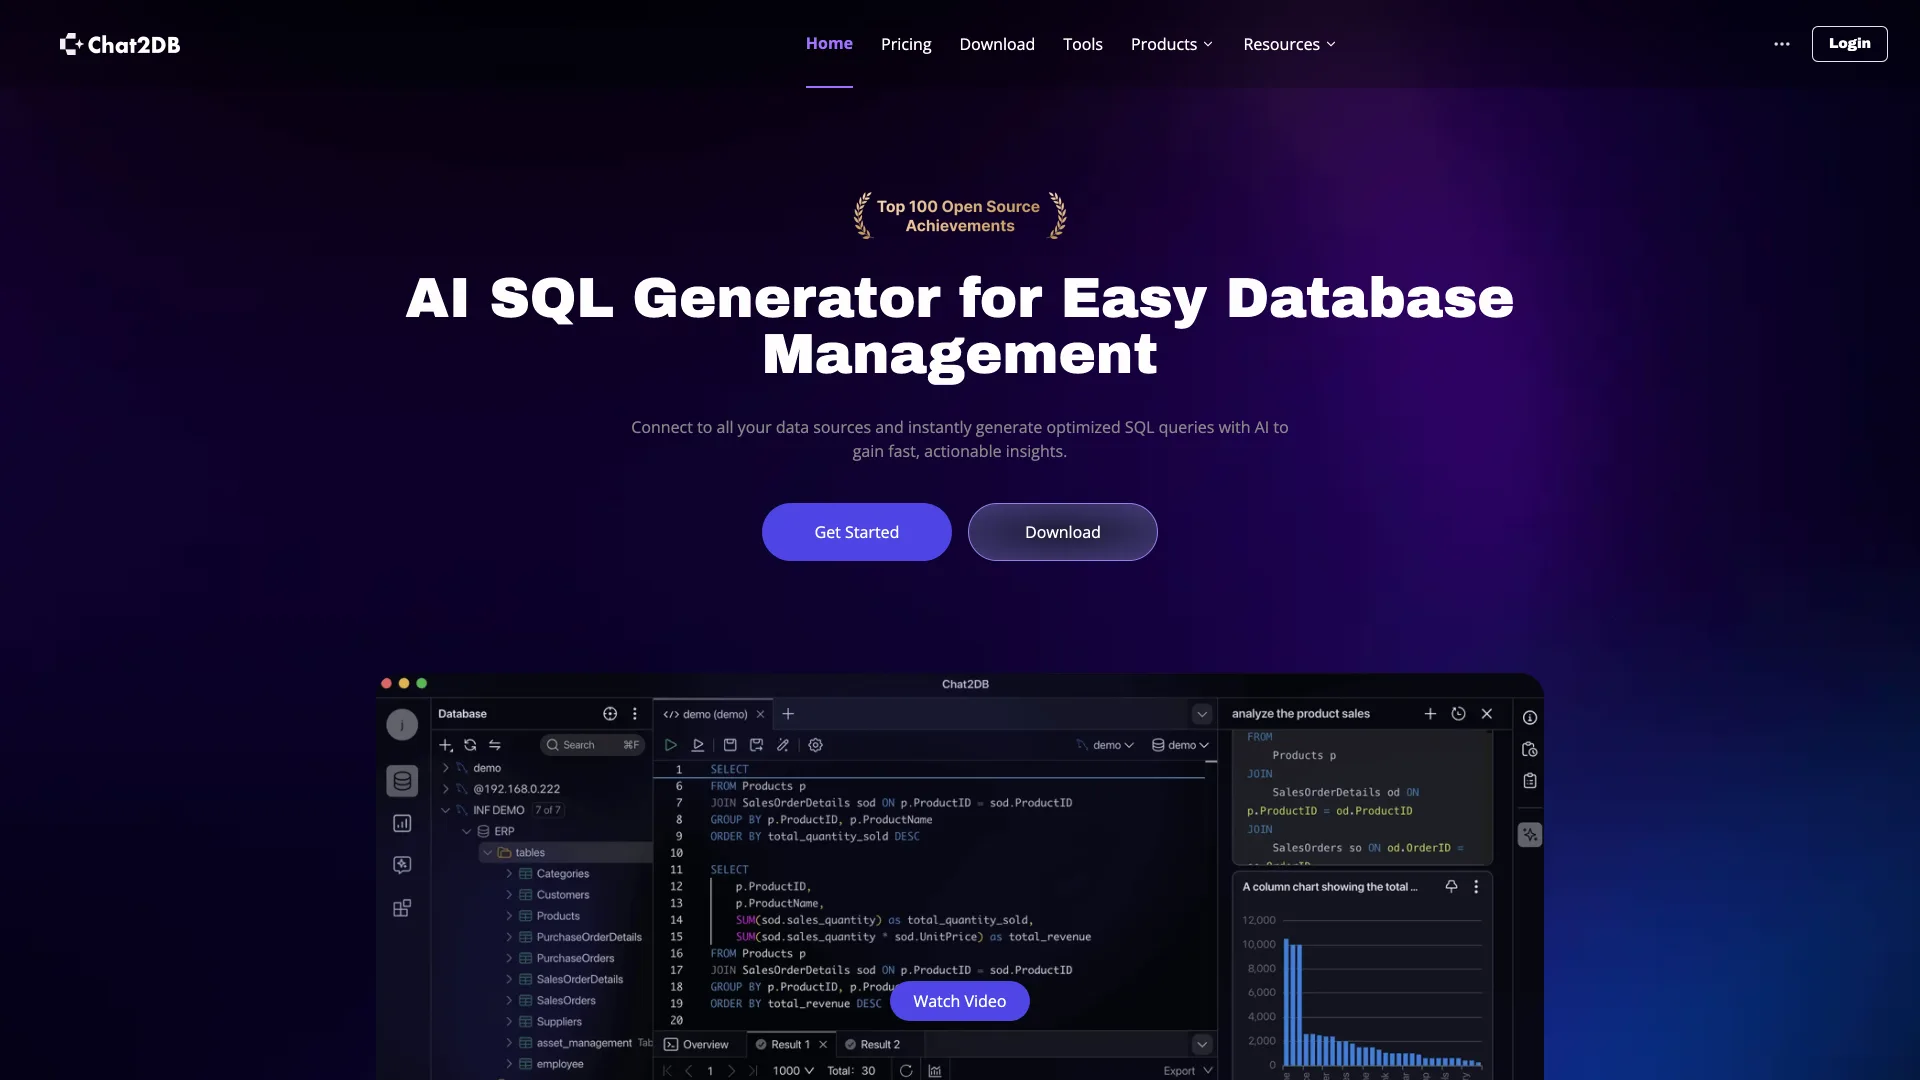Add a new editor tab with plus

pyautogui.click(x=788, y=714)
